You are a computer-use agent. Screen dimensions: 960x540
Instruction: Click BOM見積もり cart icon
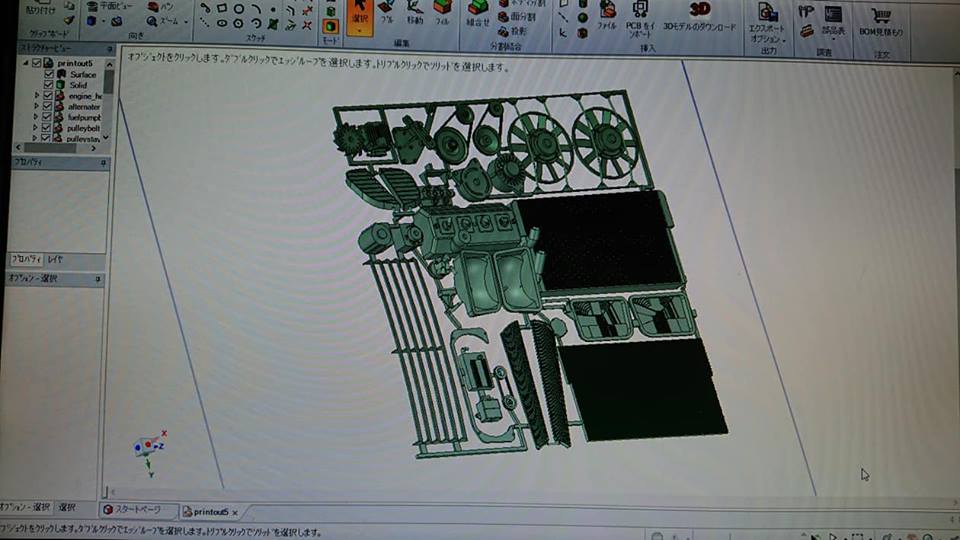tap(880, 21)
